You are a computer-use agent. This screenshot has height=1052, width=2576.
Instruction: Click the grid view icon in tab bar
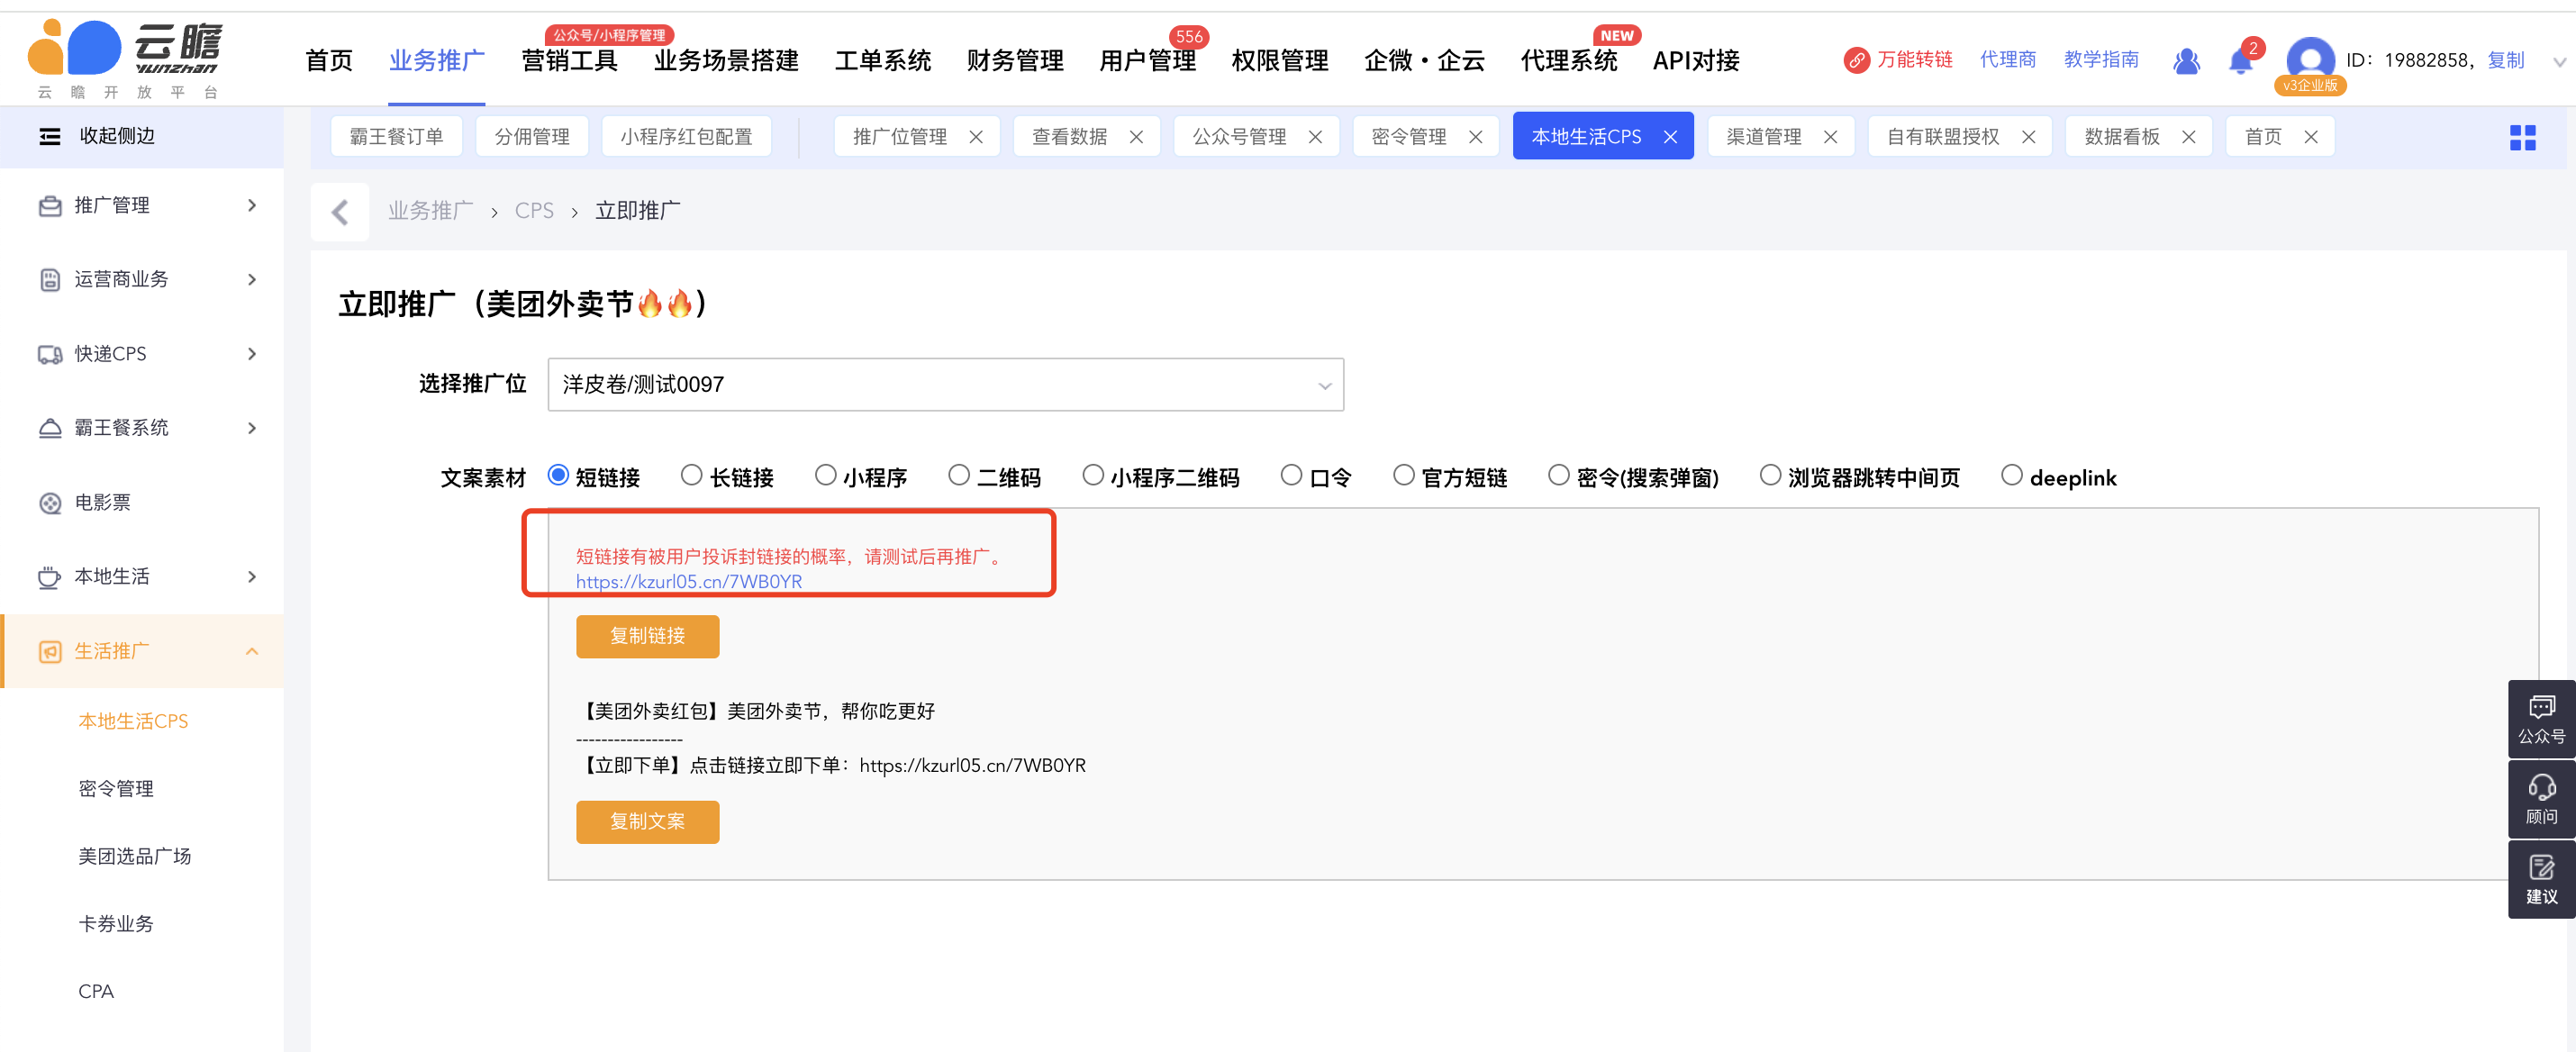pos(2521,137)
